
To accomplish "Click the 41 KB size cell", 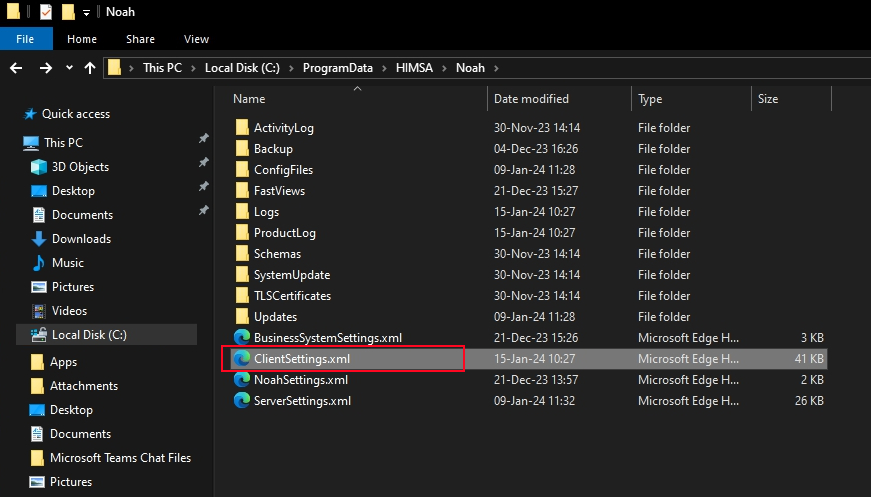I will pyautogui.click(x=809, y=359).
